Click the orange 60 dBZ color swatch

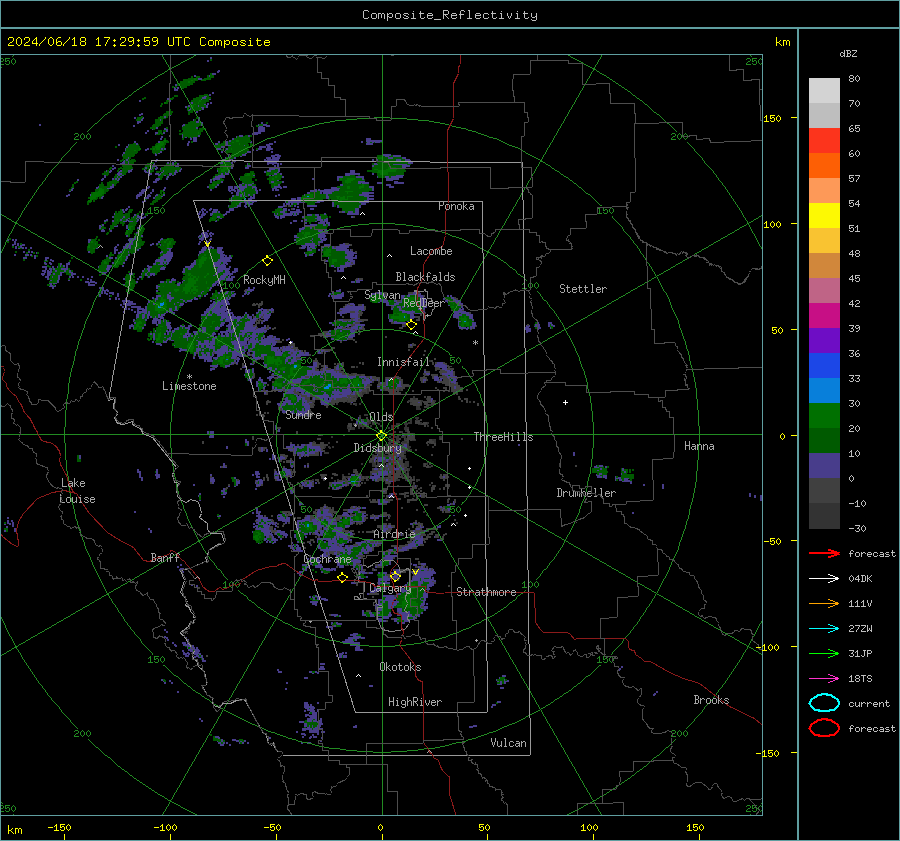824,165
